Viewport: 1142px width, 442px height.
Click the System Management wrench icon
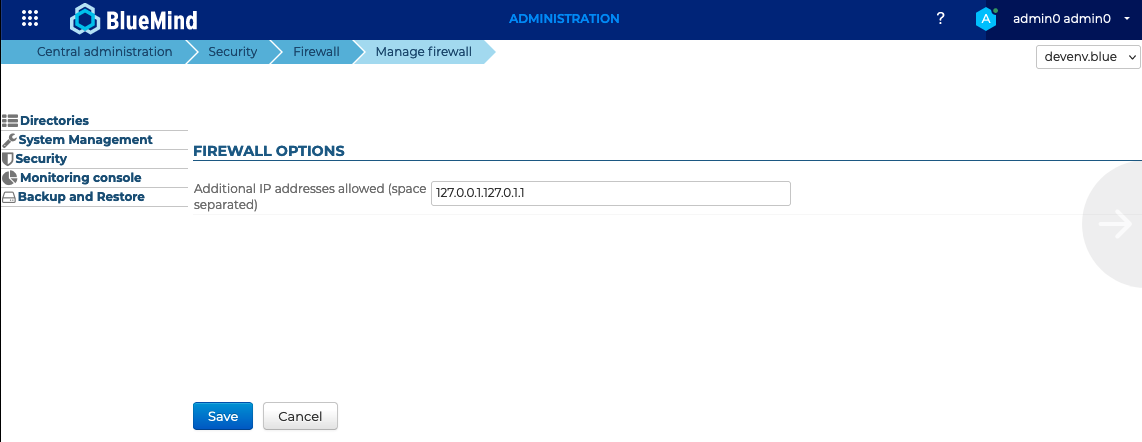(x=10, y=140)
